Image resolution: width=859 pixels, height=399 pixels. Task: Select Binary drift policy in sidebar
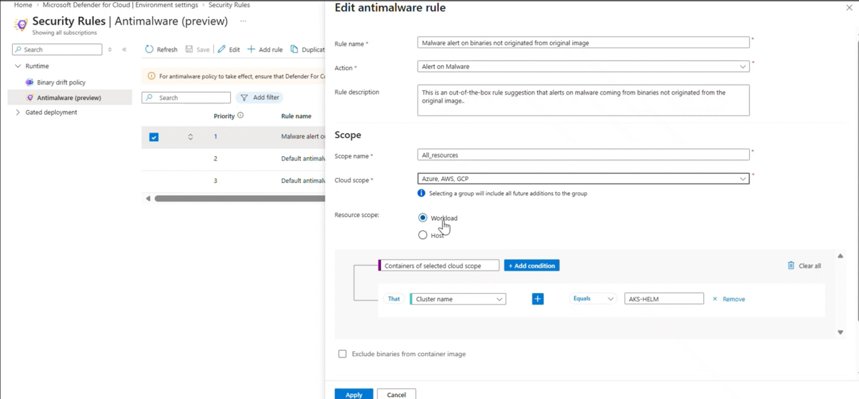point(61,82)
